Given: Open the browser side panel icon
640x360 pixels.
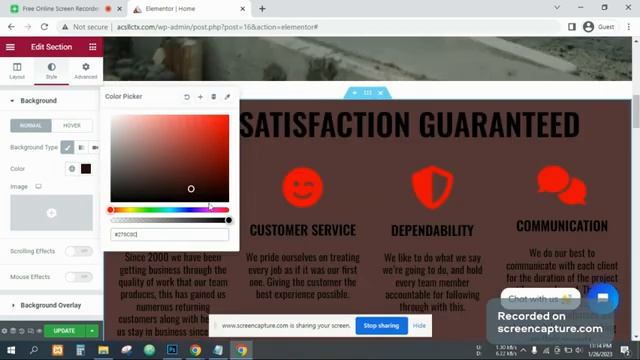Looking at the screenshot, I should tap(572, 27).
